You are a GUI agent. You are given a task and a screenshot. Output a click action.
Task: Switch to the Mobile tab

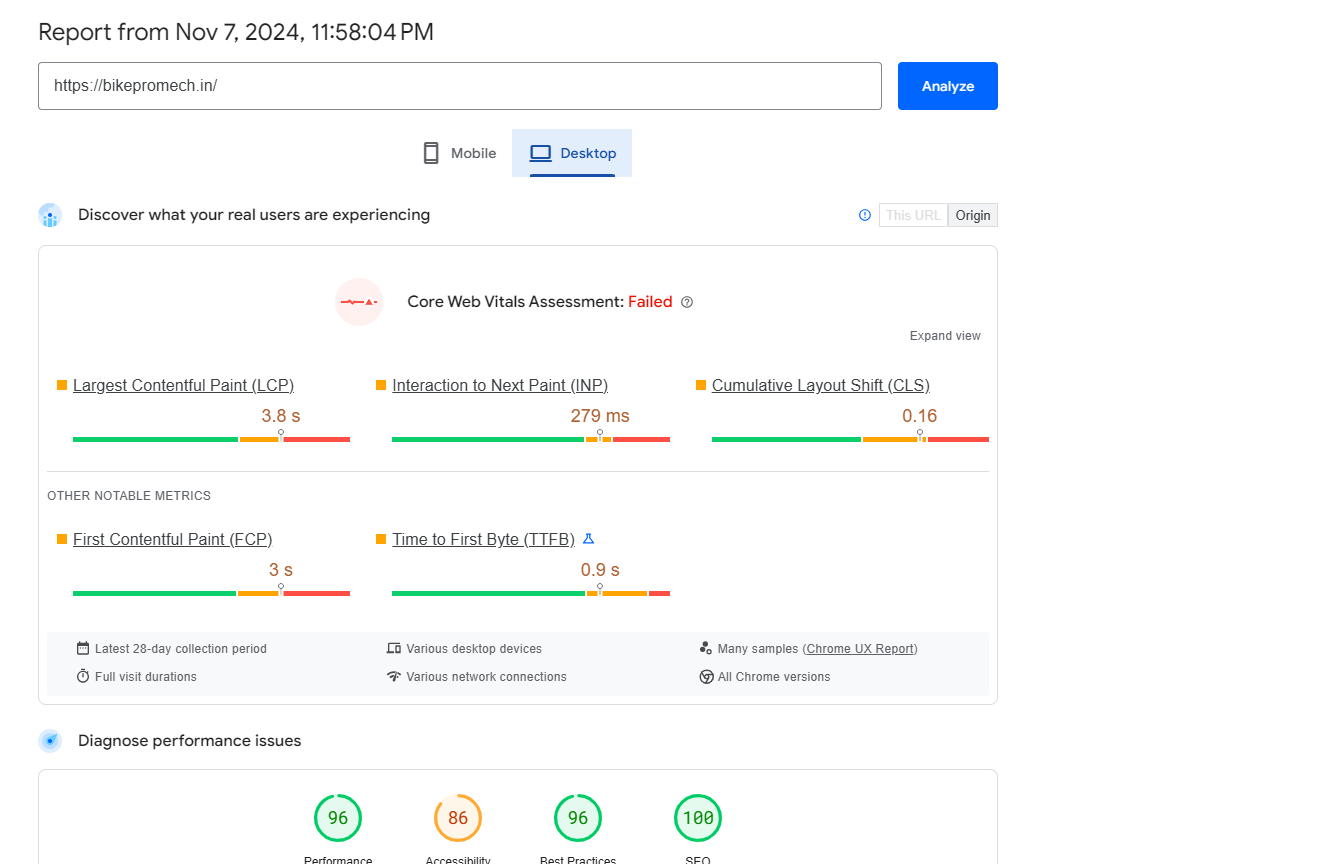tap(460, 153)
